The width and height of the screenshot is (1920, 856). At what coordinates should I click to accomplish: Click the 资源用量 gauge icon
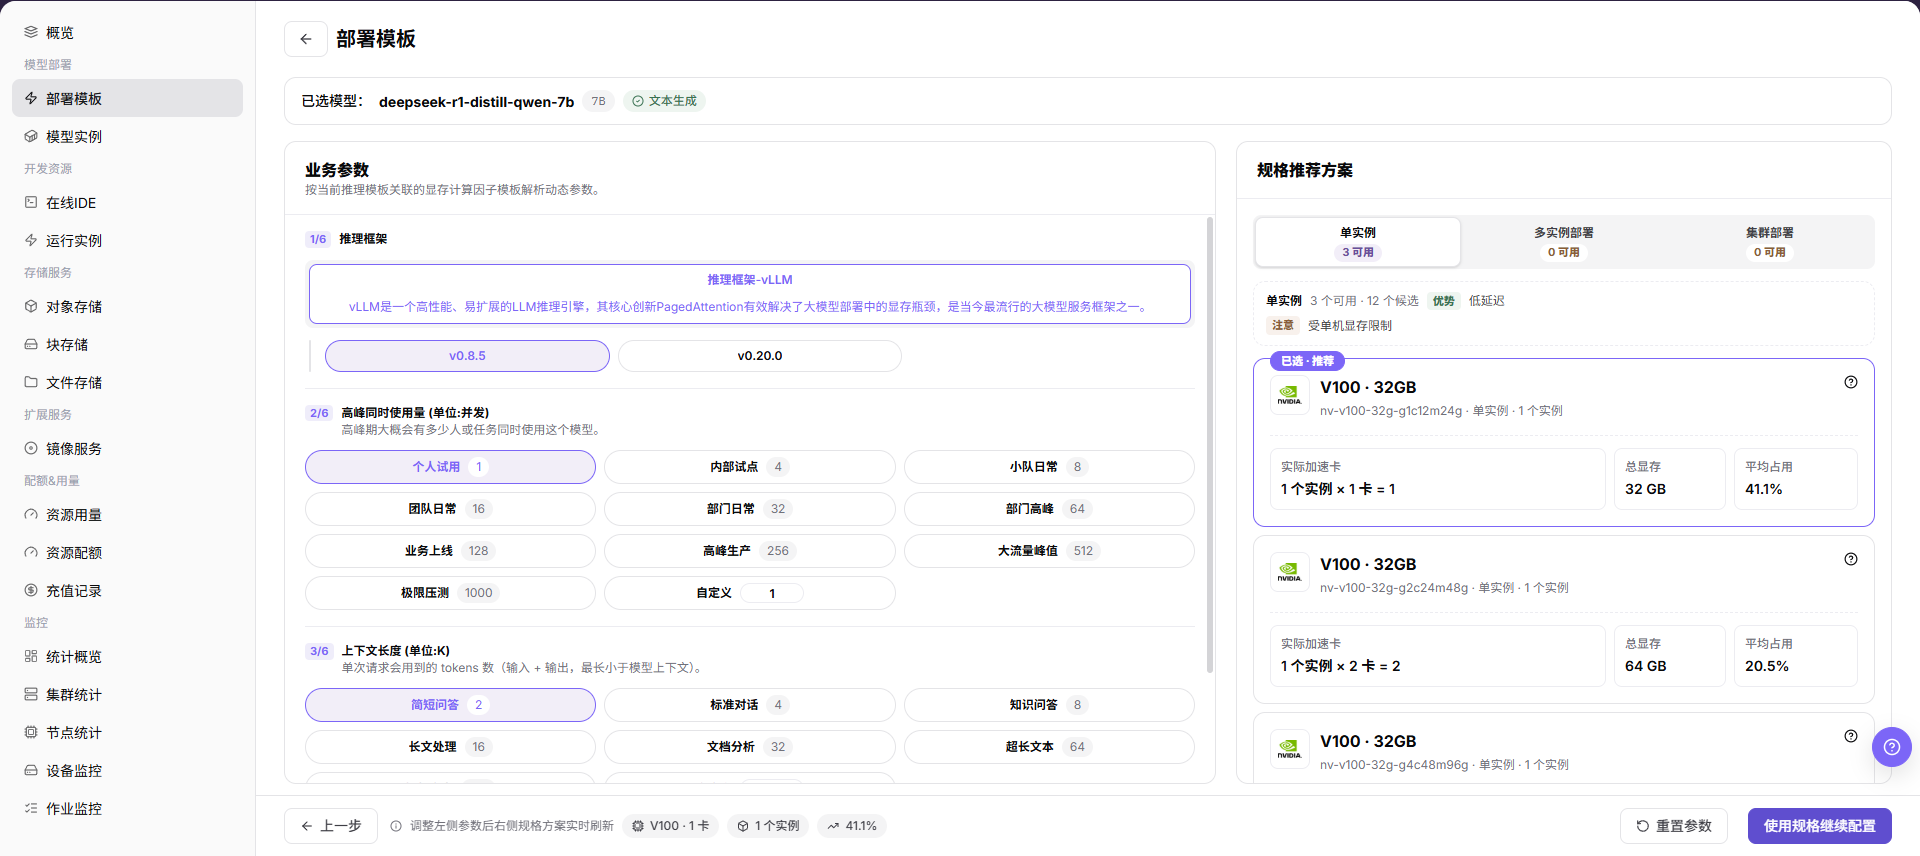(31, 514)
